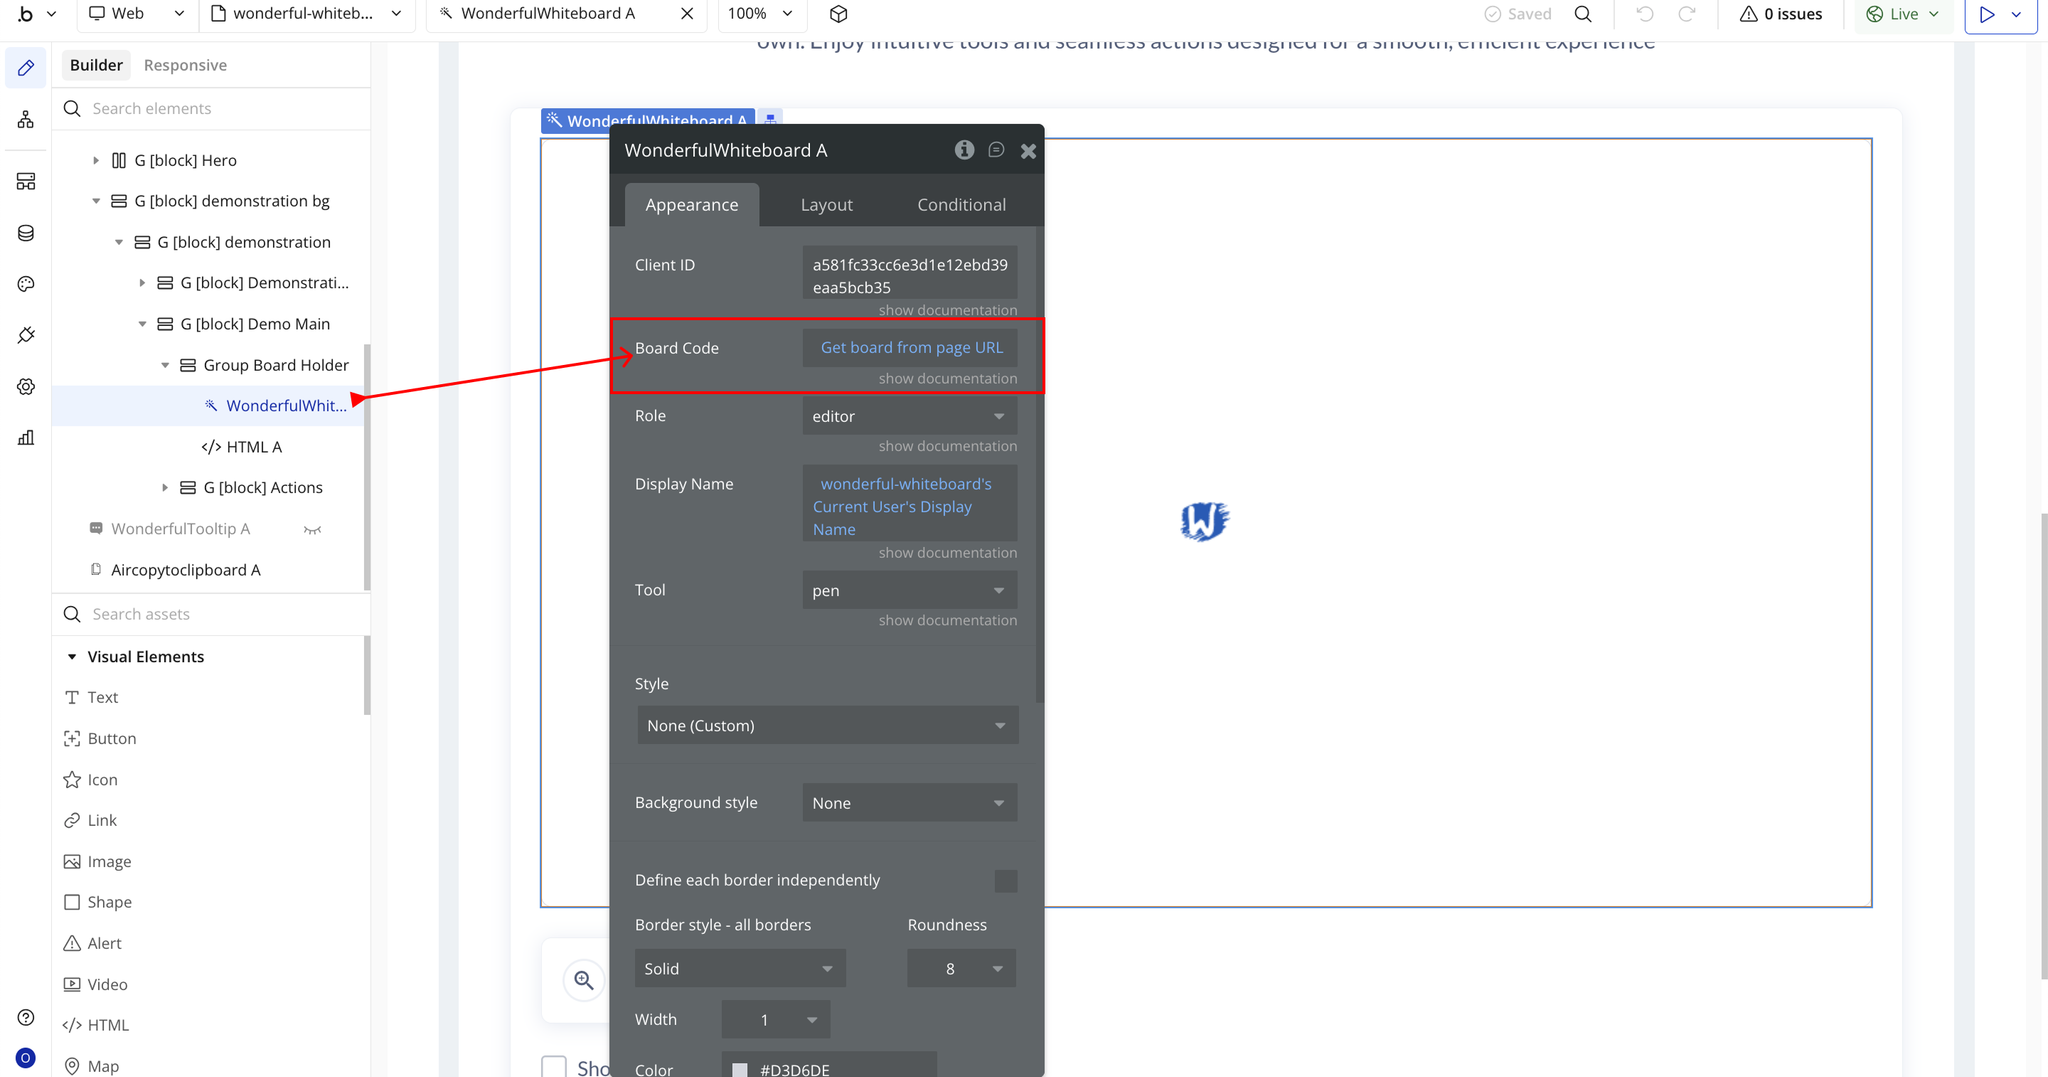Open the Settings gear icon in sidebar
Viewport: 2048px width, 1077px height.
coord(26,387)
